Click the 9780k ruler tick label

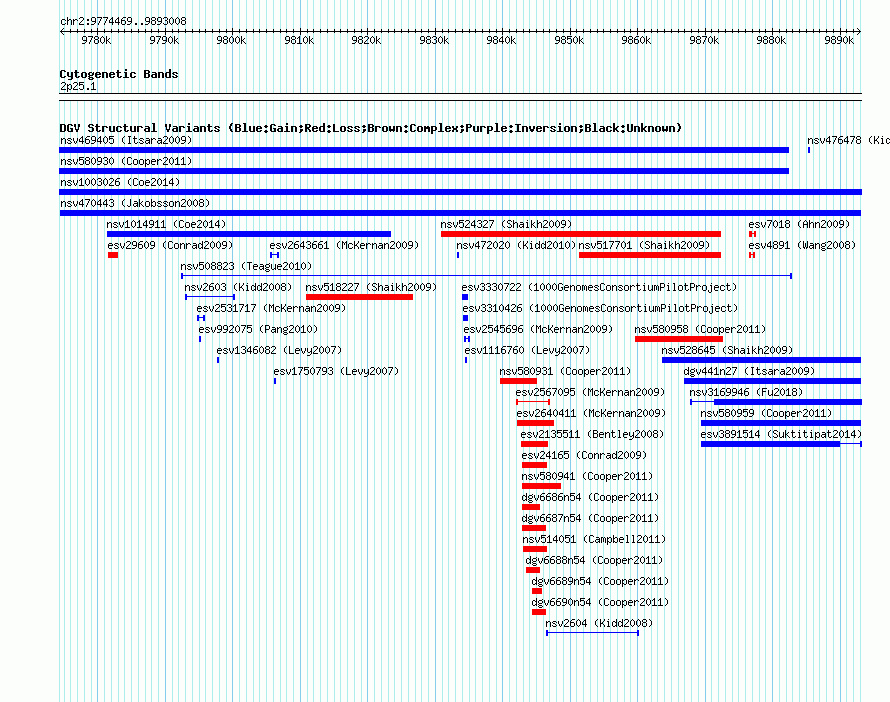[x=96, y=40]
